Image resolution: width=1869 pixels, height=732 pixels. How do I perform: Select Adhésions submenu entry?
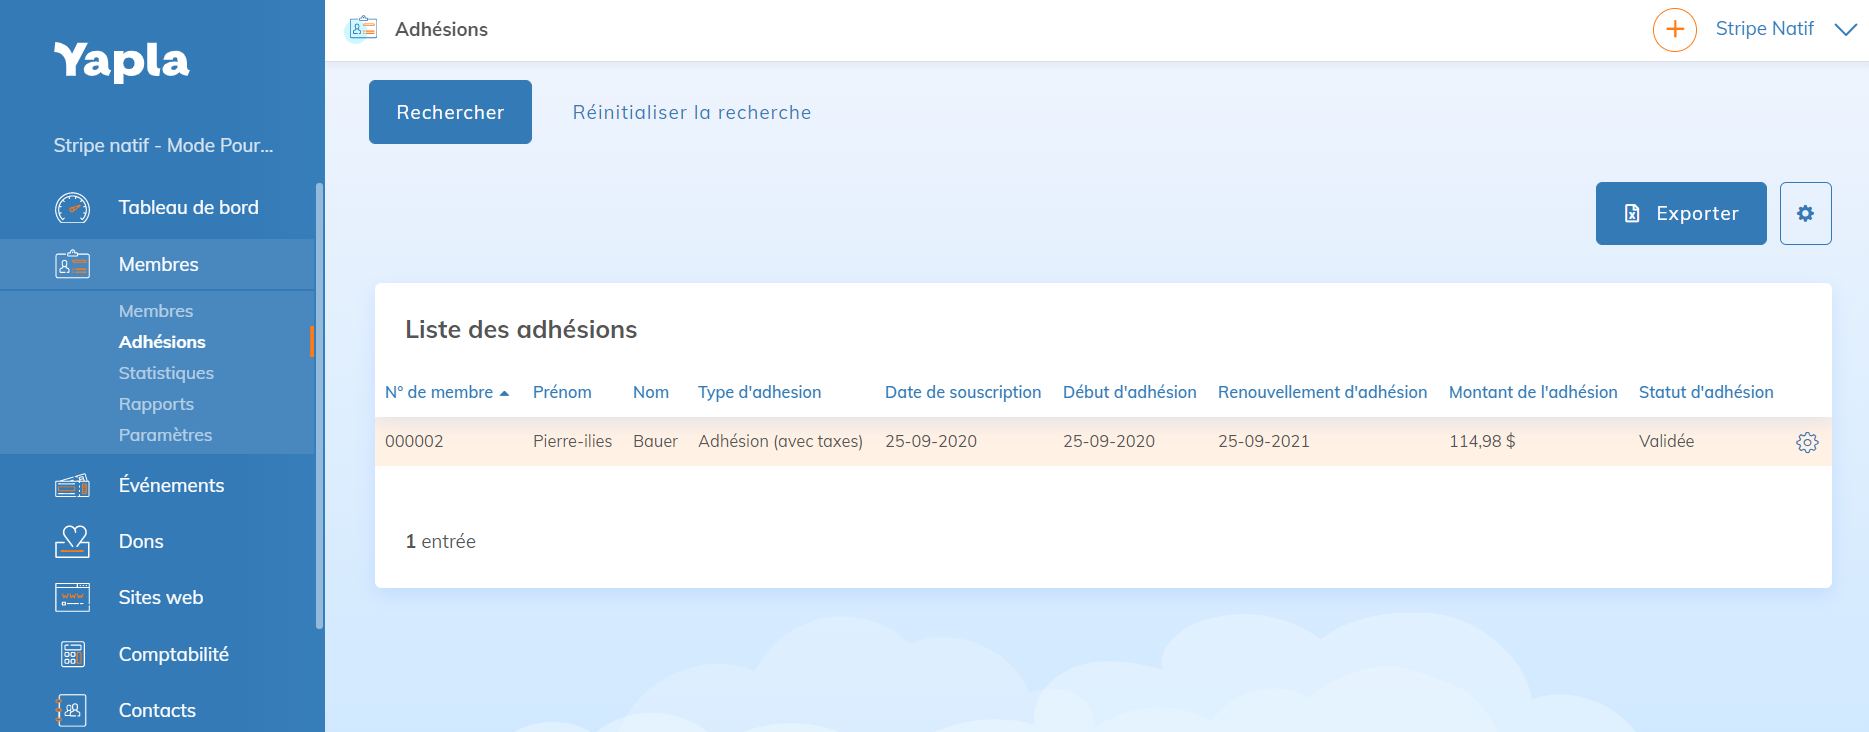pyautogui.click(x=162, y=342)
